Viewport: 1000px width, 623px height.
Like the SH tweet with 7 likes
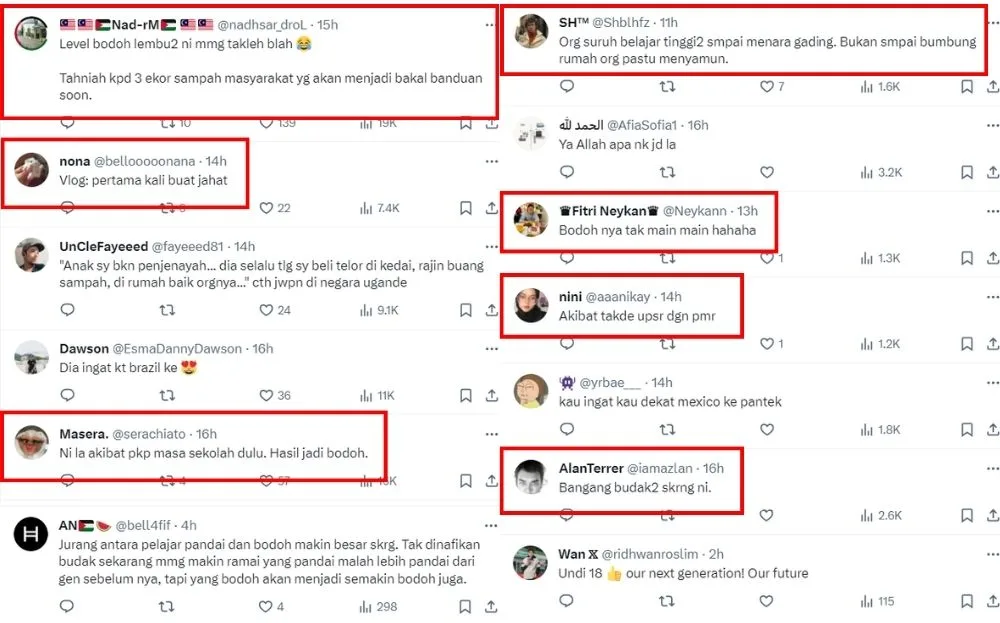coord(767,87)
